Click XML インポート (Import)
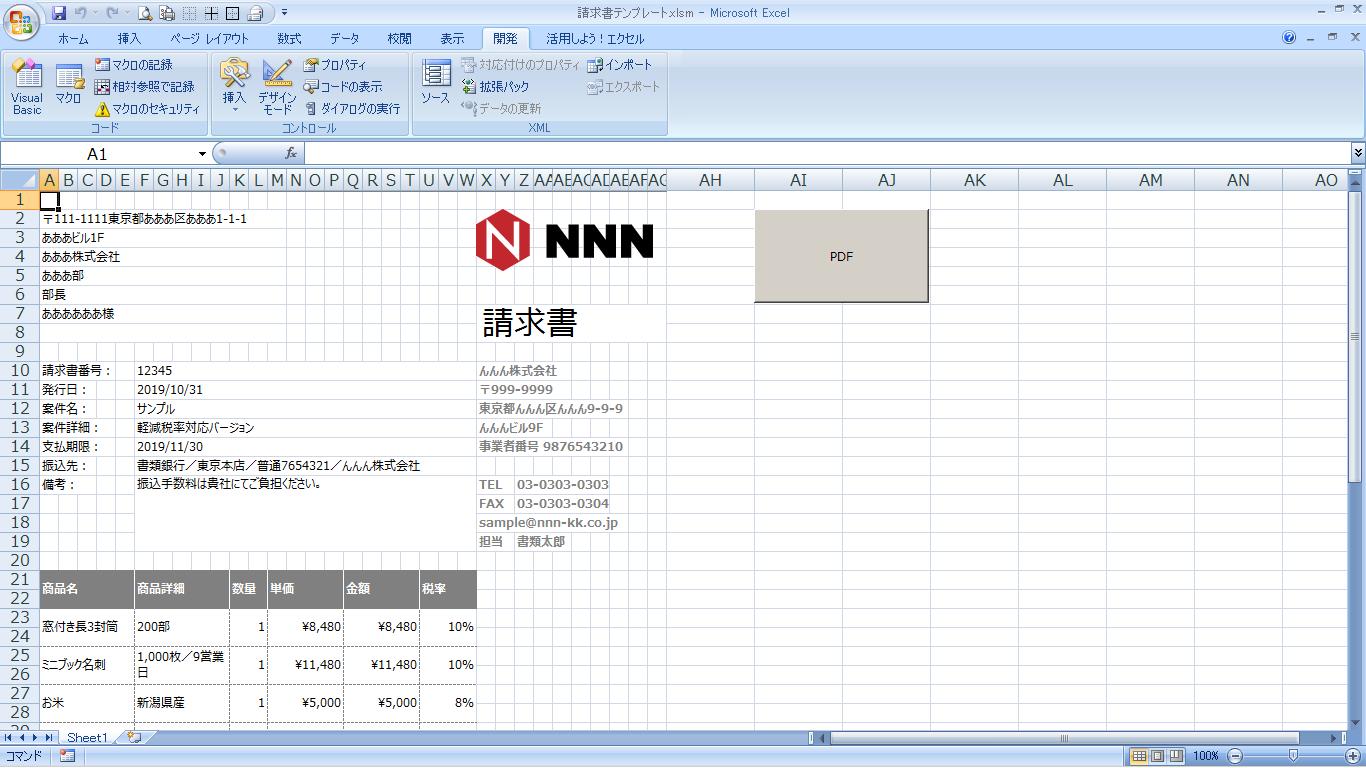The width and height of the screenshot is (1366, 768). click(x=619, y=65)
